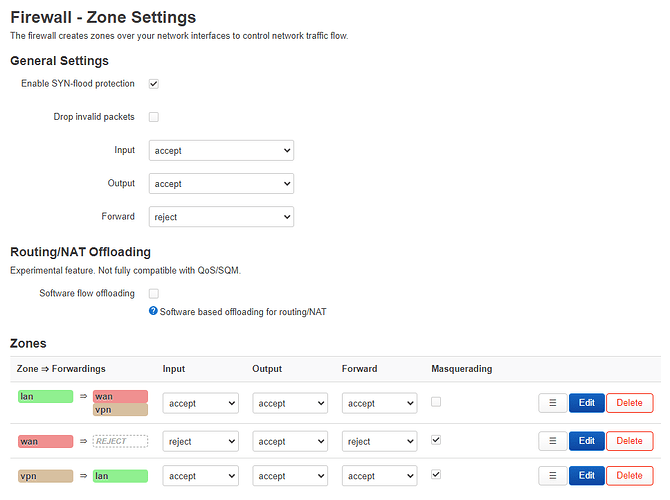
Task: Delete the vpn zone
Action: [629, 476]
